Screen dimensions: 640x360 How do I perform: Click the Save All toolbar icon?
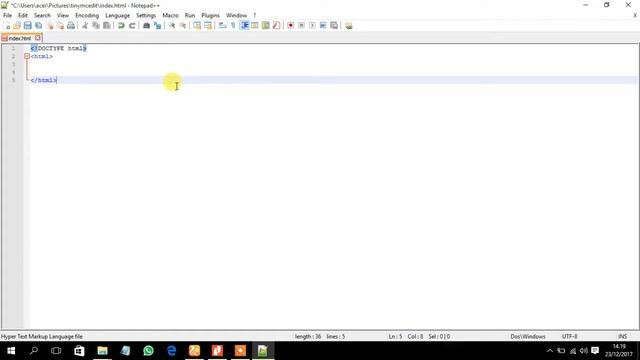pyautogui.click(x=38, y=26)
